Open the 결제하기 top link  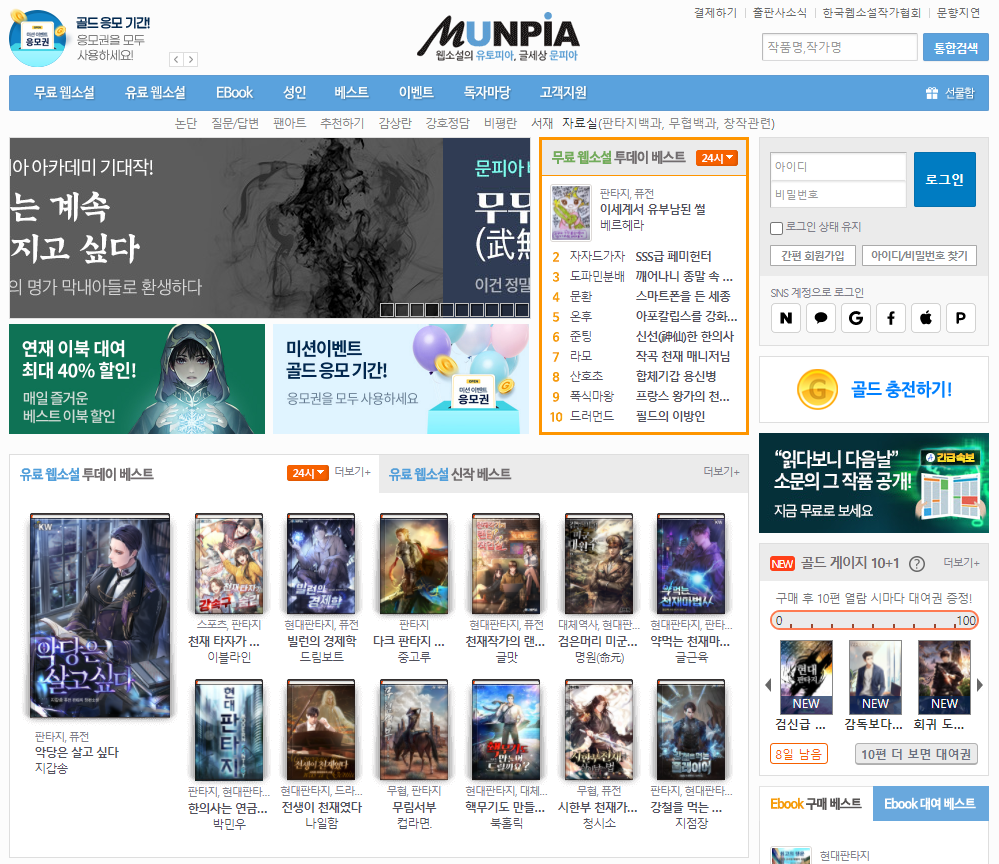click(715, 13)
